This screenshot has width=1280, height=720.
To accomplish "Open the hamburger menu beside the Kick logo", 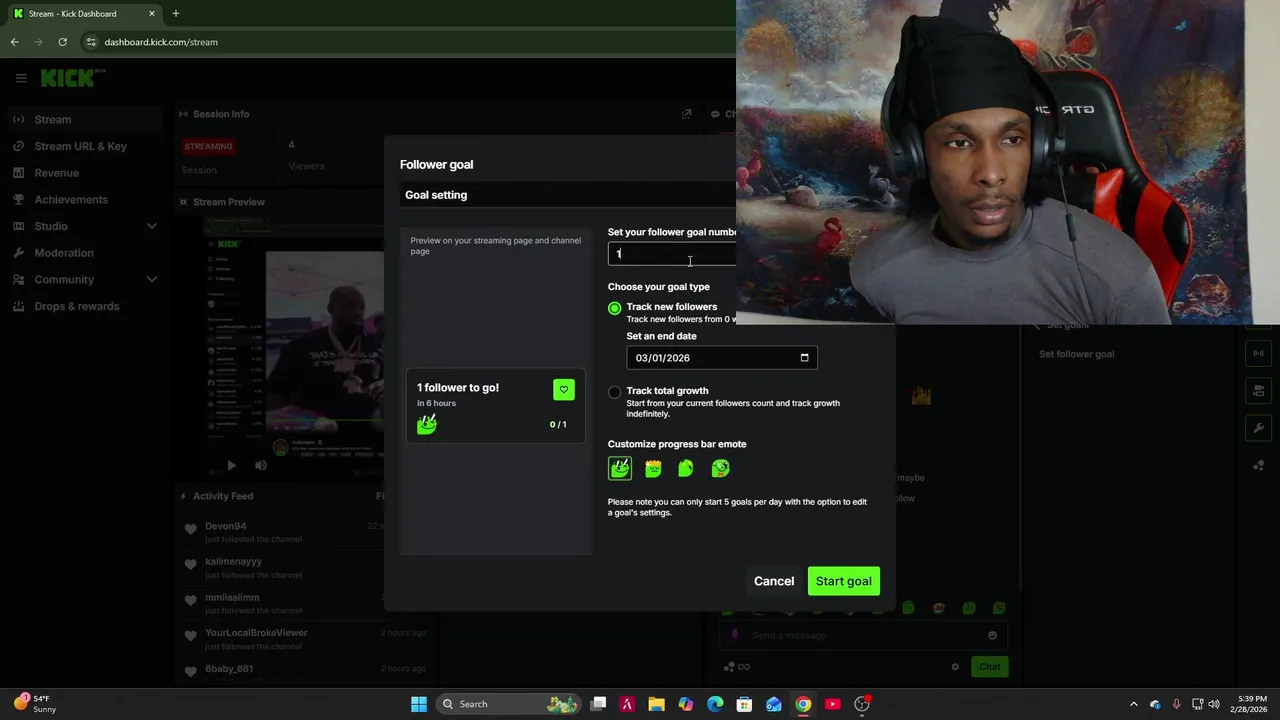I will click(x=20, y=77).
